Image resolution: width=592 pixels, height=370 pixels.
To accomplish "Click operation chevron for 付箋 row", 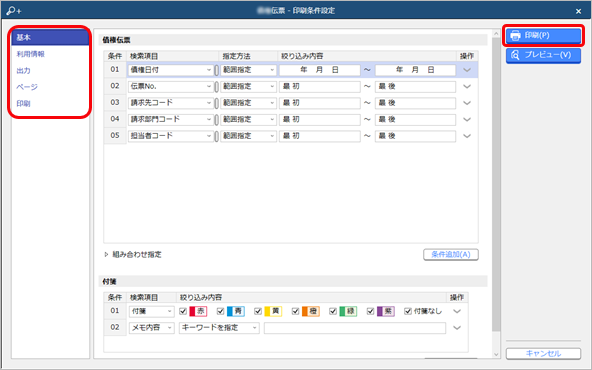I will pyautogui.click(x=457, y=311).
